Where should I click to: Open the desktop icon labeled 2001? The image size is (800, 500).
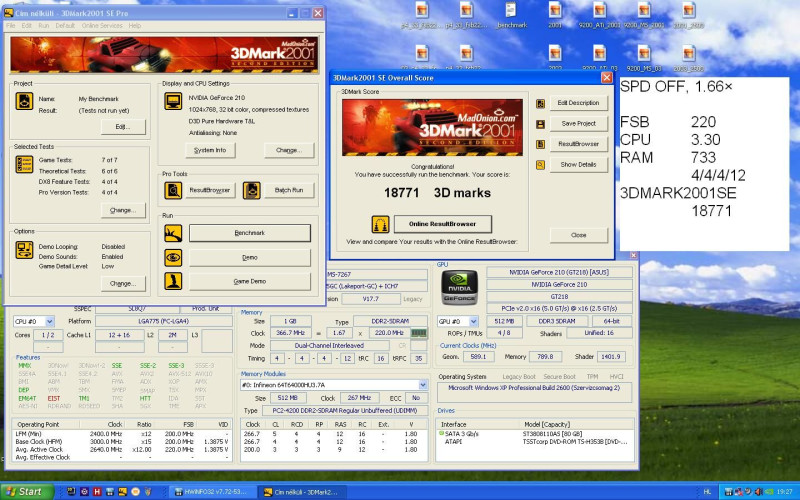[555, 15]
